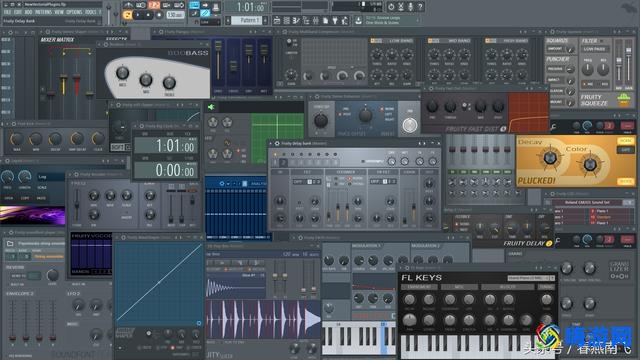Click the download icon beside news panel
640x360 pixels.
358,20
